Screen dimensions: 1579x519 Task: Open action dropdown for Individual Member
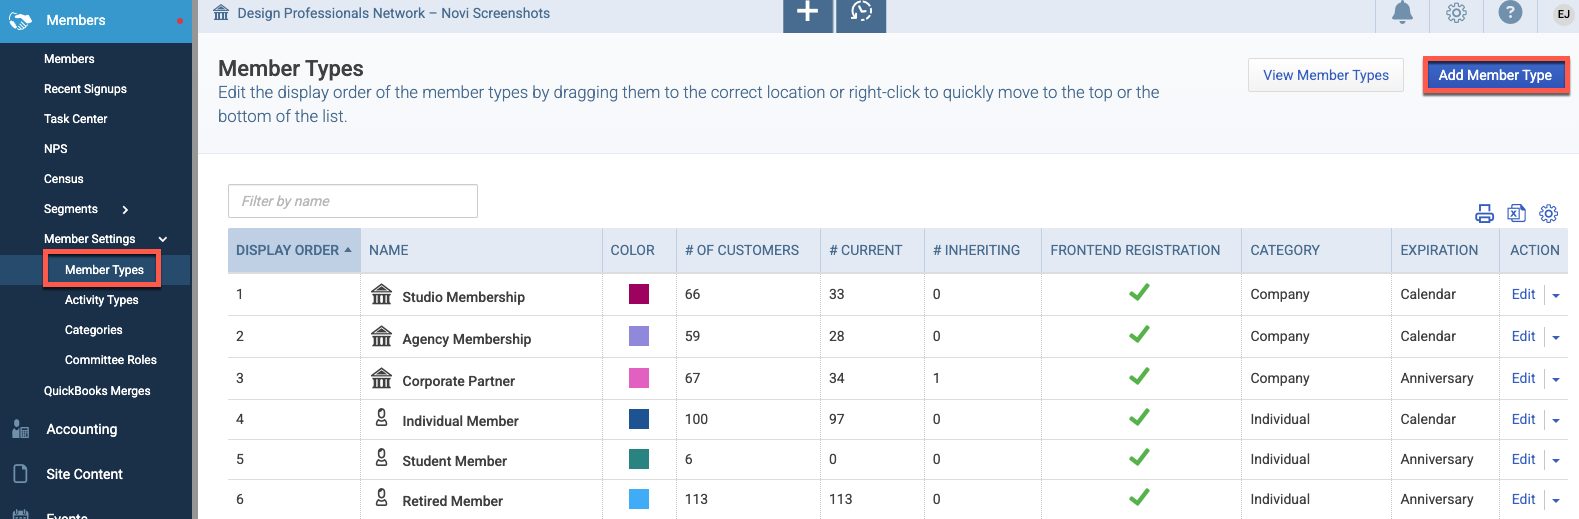tap(1556, 421)
